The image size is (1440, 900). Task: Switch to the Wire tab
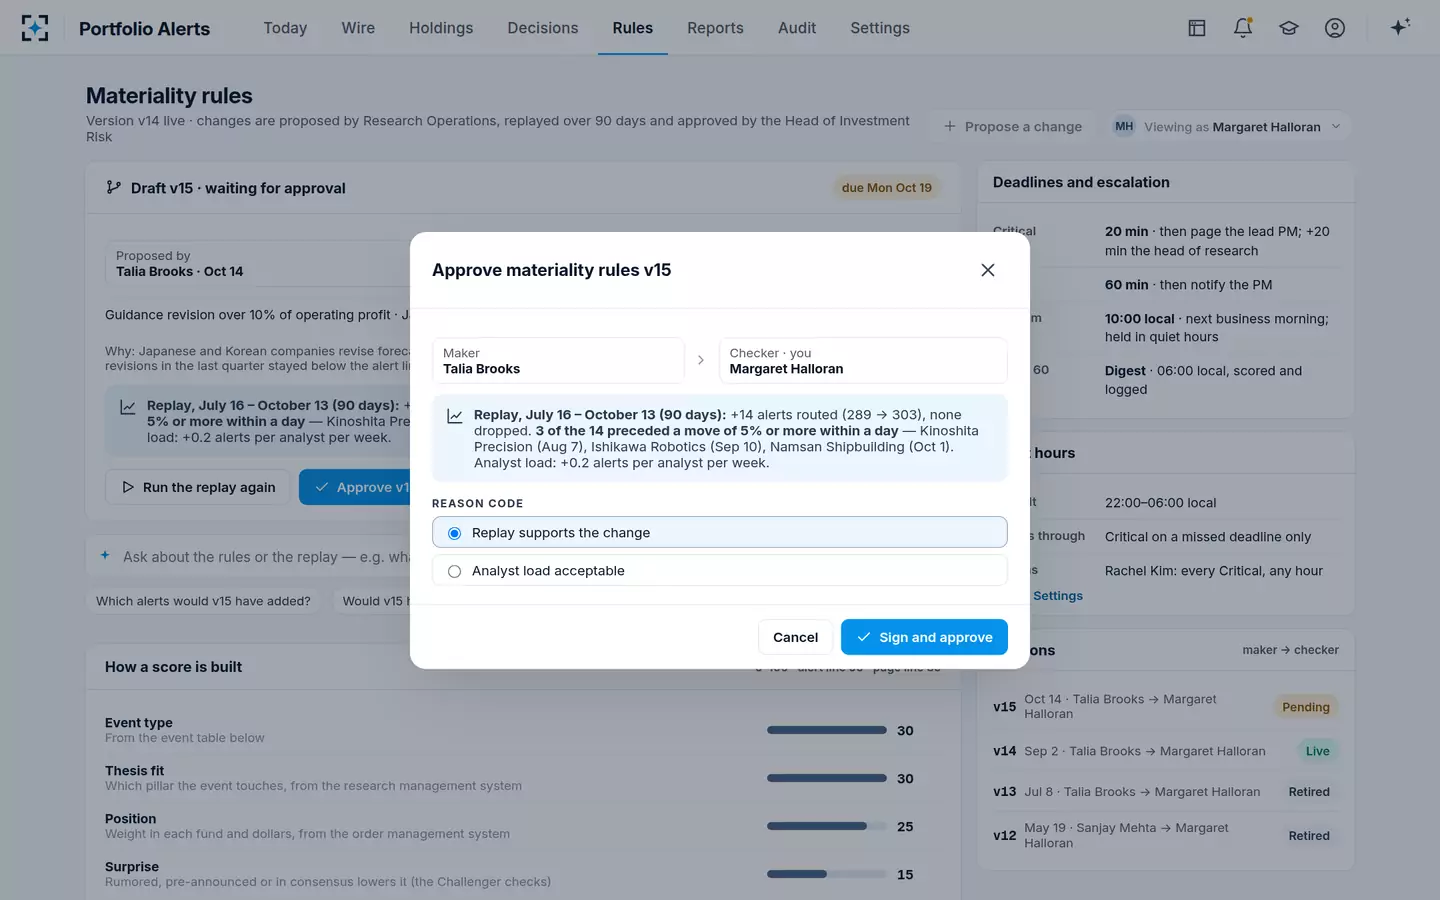tap(358, 28)
